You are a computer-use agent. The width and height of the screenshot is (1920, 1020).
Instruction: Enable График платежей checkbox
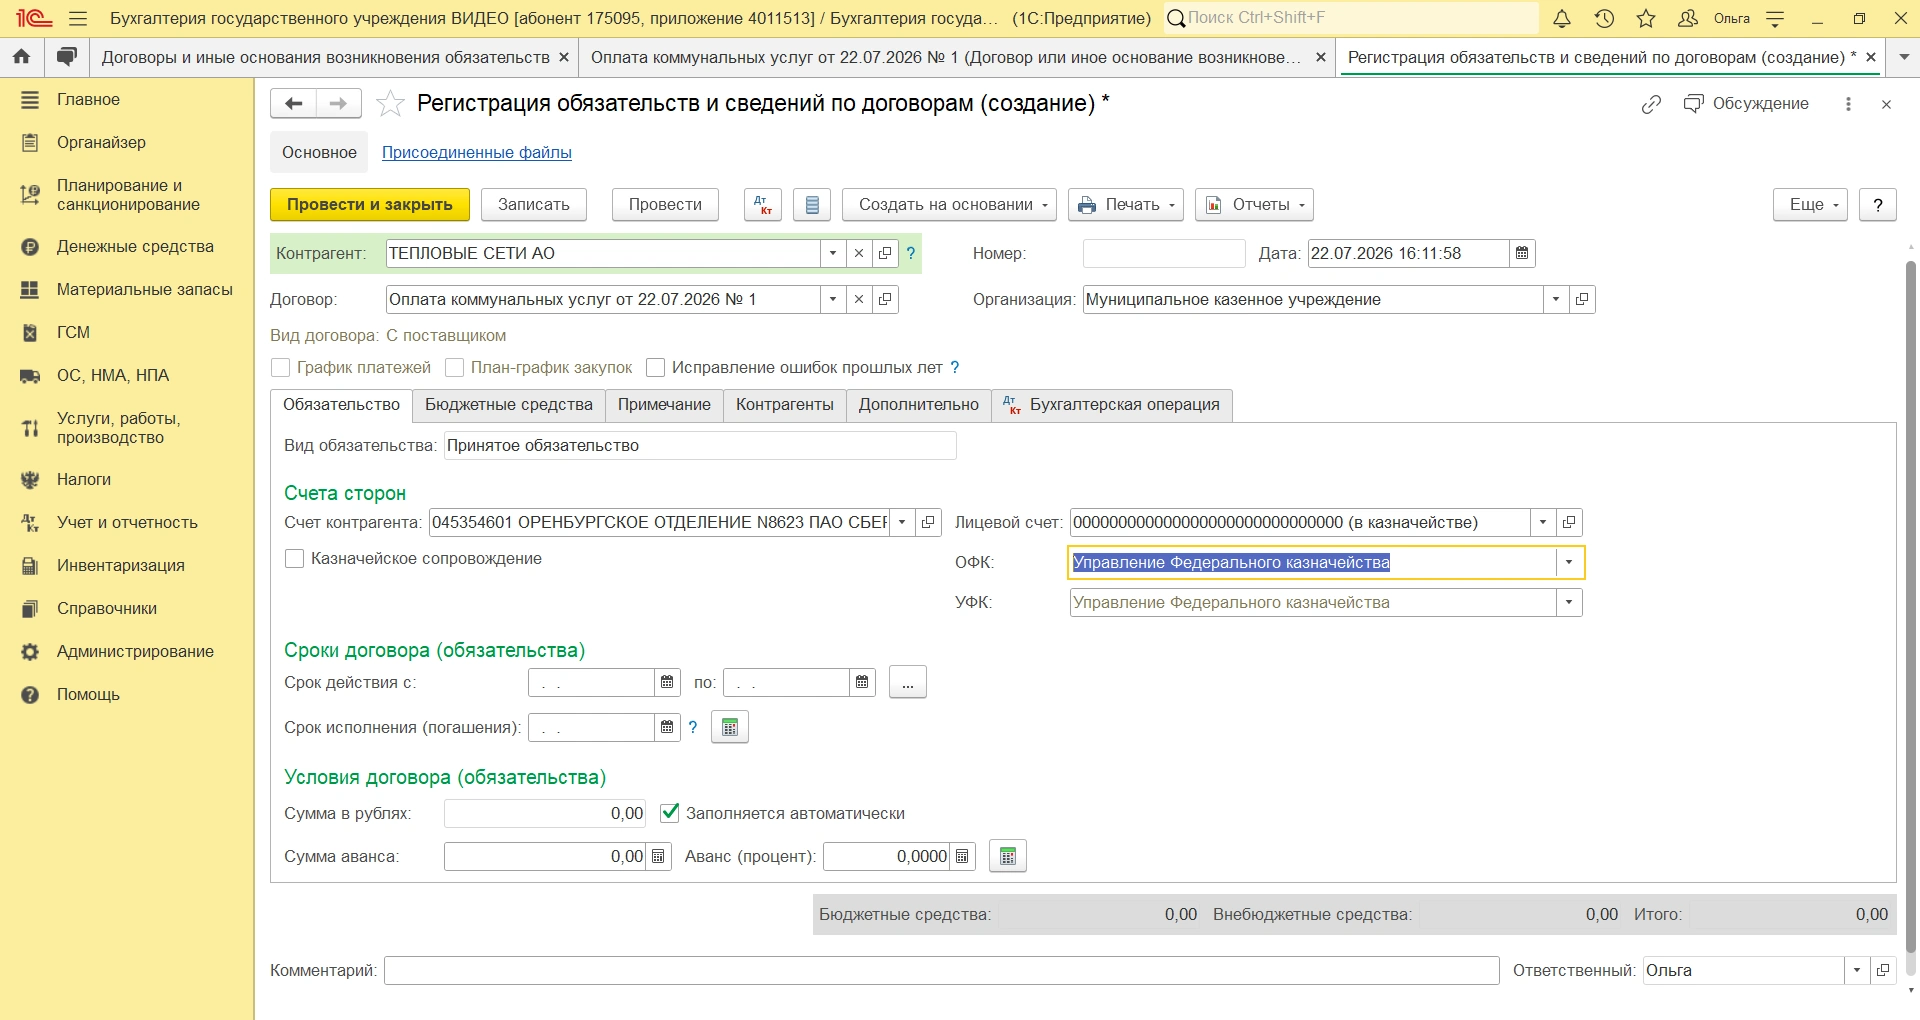(281, 368)
